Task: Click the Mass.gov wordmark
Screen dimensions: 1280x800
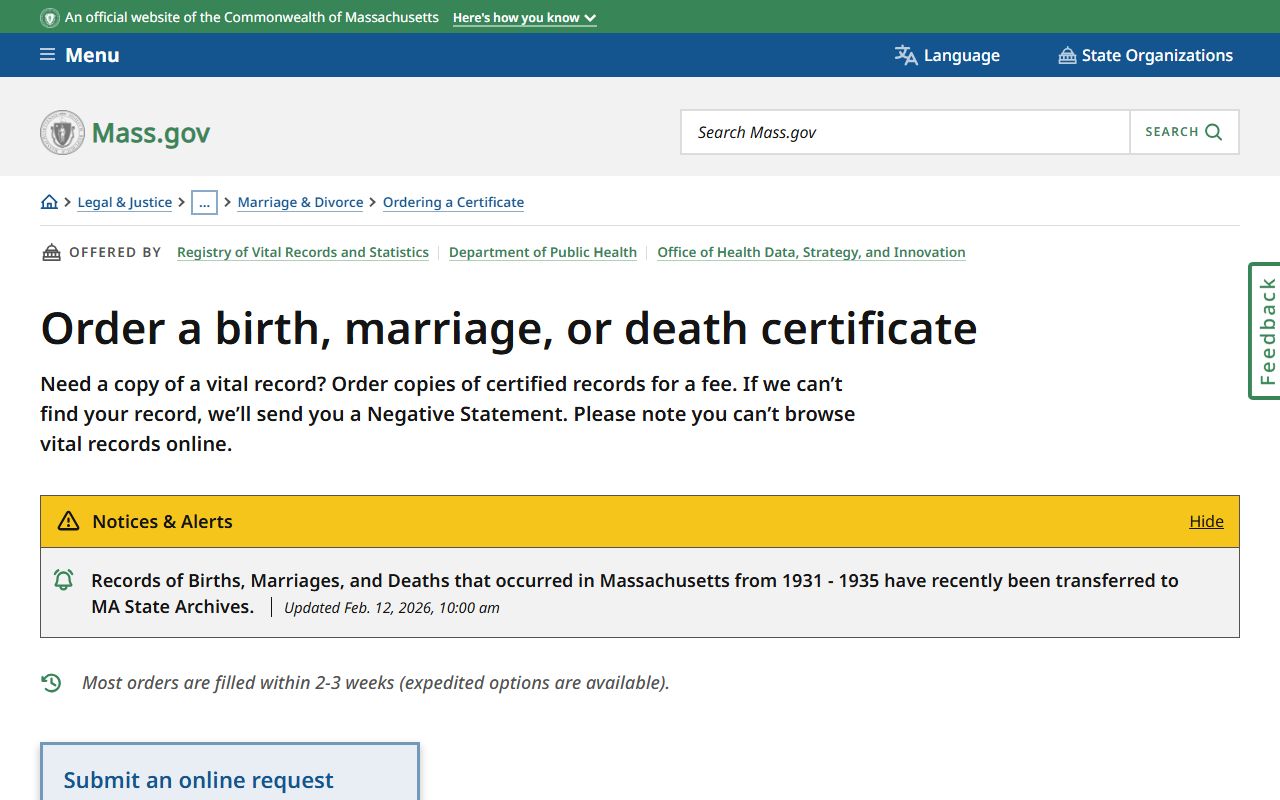Action: click(151, 133)
